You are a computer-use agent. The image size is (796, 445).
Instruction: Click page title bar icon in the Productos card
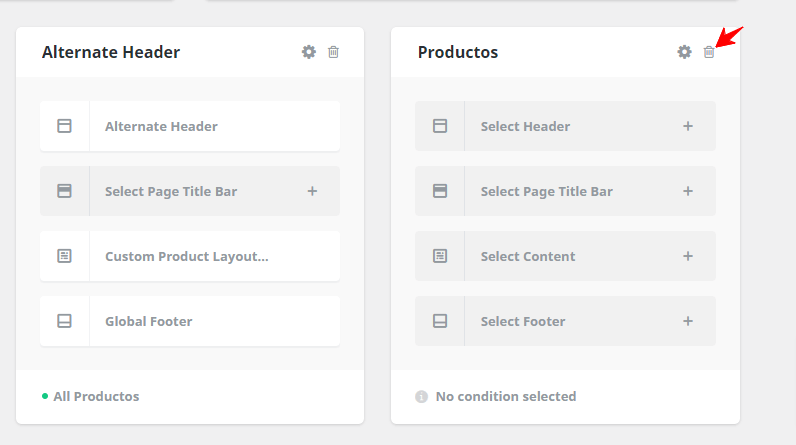(x=440, y=191)
